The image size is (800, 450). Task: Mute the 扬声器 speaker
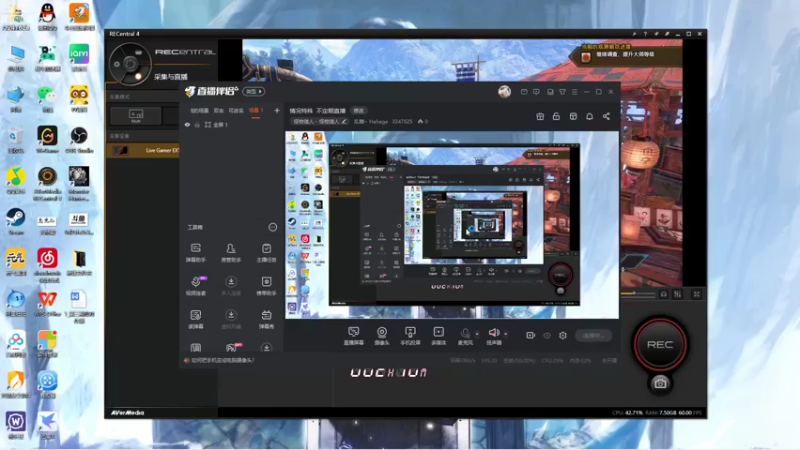click(x=493, y=336)
